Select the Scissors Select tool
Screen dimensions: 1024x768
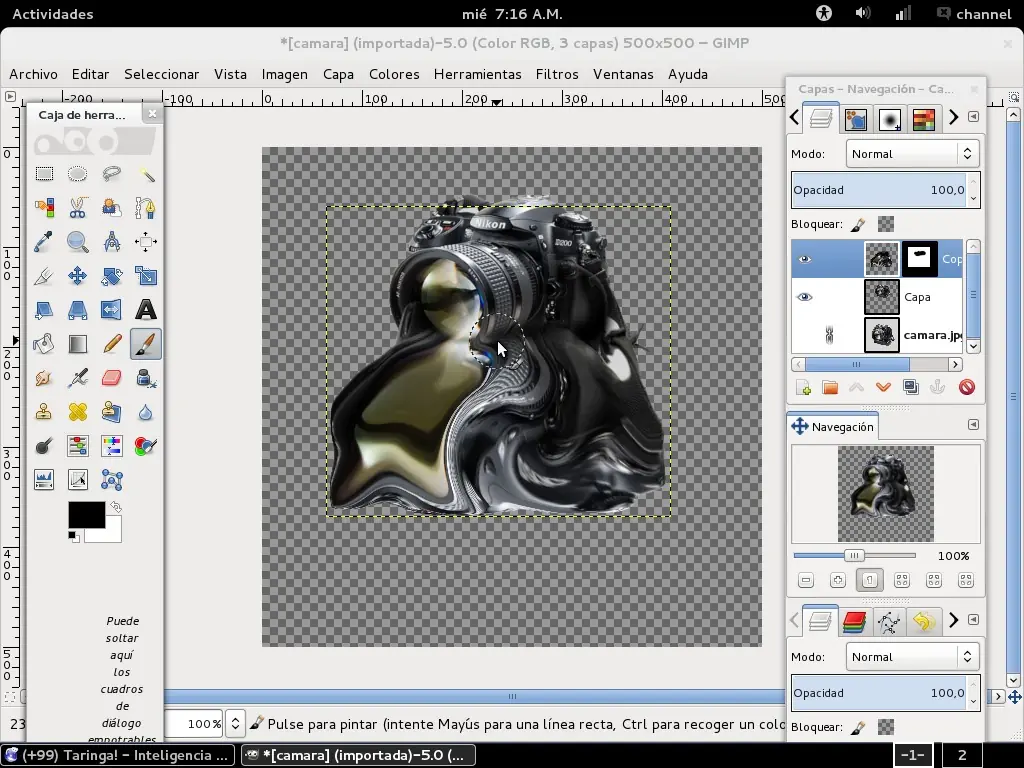(x=78, y=208)
